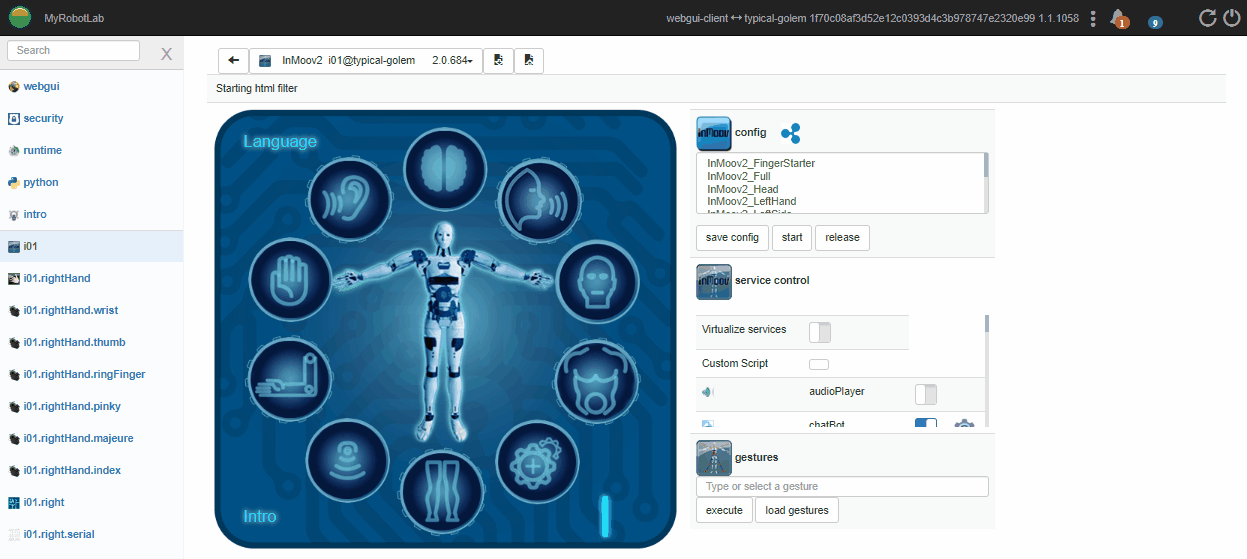
Task: Toggle the audioPlayer service switch
Action: pos(926,394)
